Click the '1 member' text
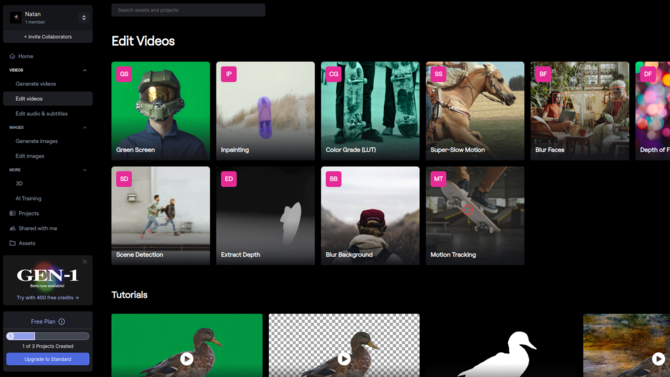This screenshot has width=670, height=377. pos(35,22)
